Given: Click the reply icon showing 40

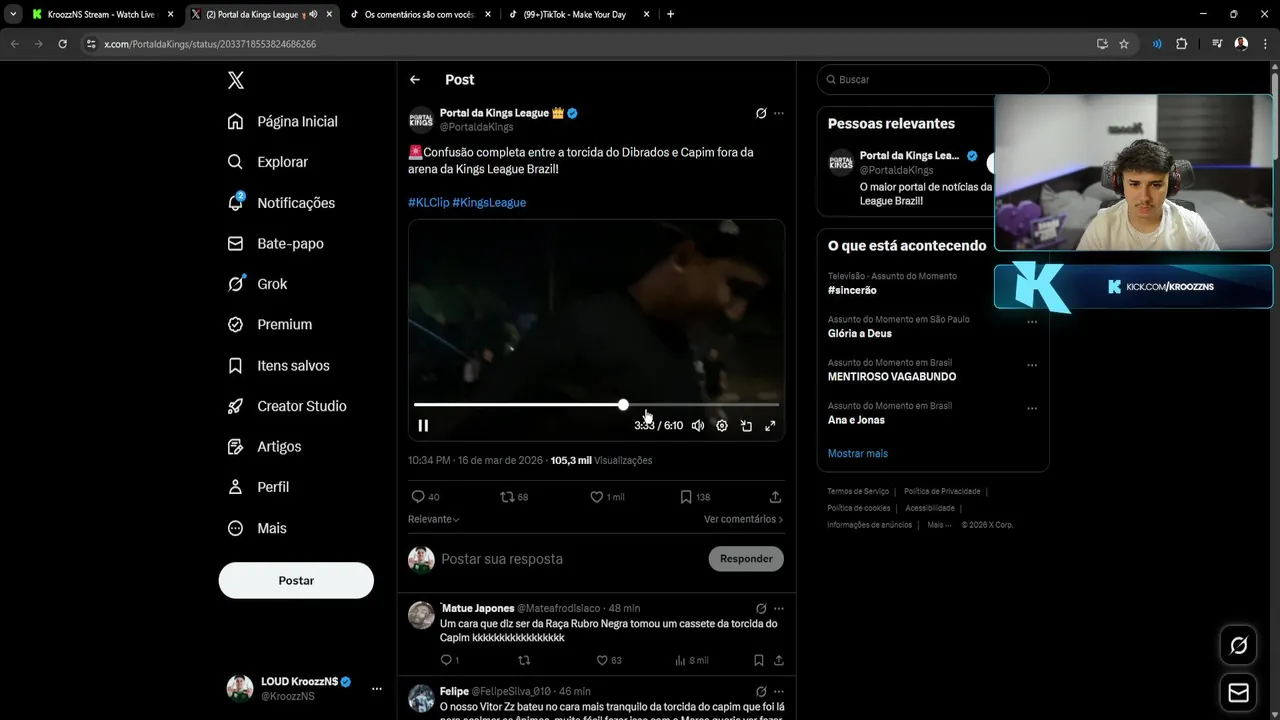Looking at the screenshot, I should click(x=425, y=497).
